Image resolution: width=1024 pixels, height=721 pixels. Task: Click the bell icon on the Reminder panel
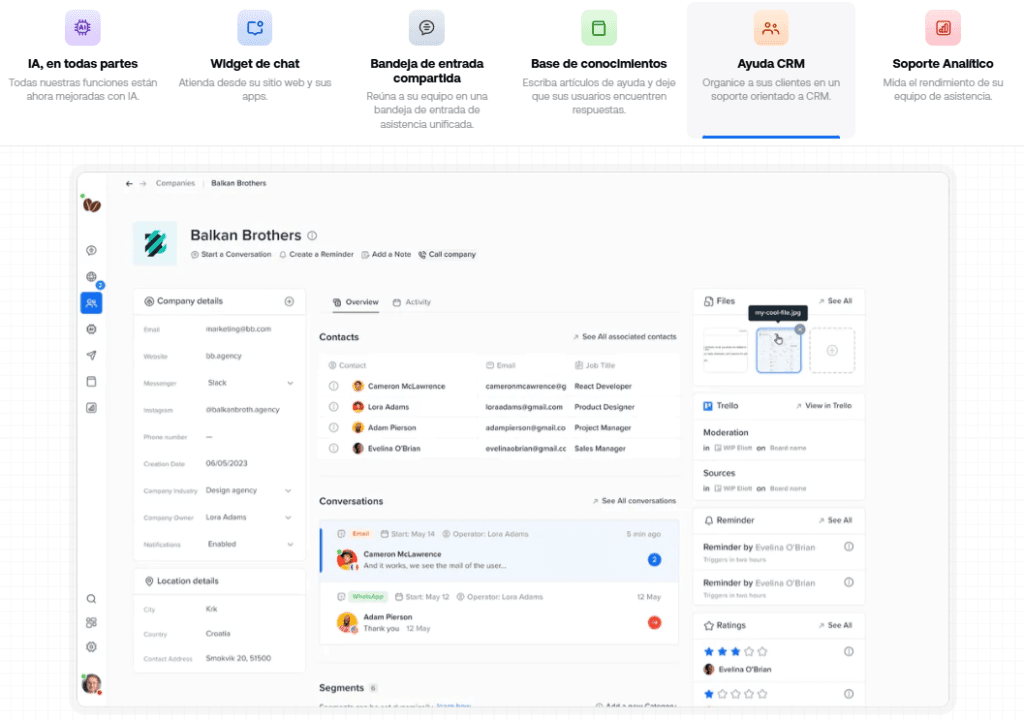point(710,520)
